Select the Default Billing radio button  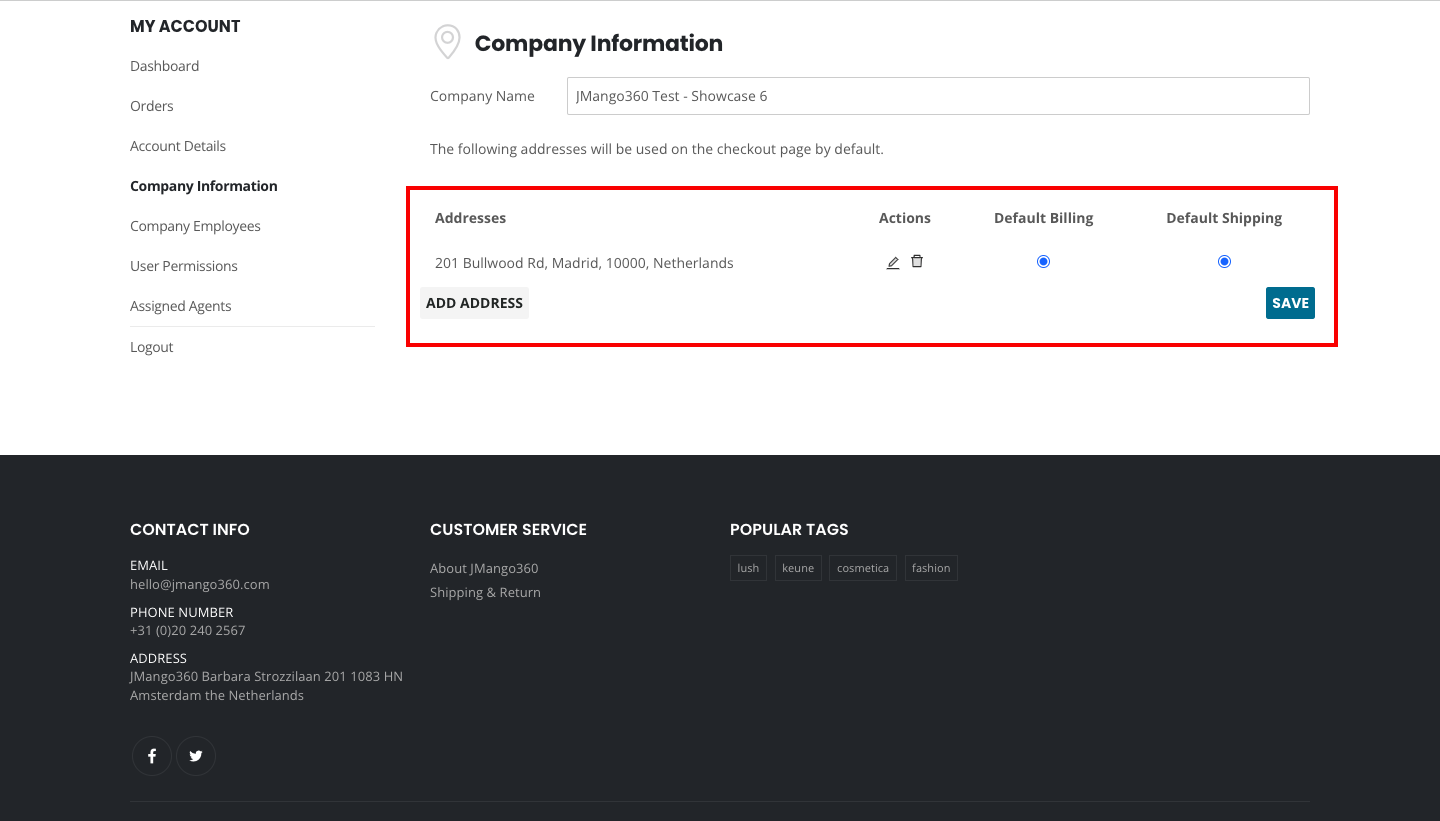(1043, 262)
